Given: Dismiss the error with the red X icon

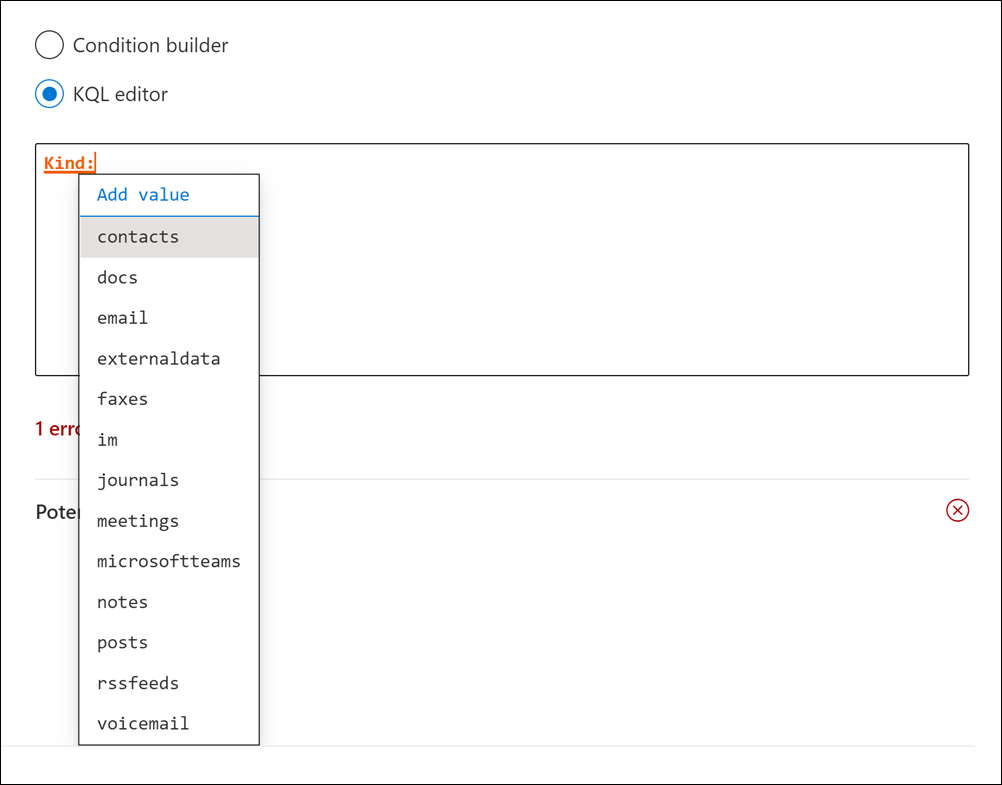Looking at the screenshot, I should (957, 510).
